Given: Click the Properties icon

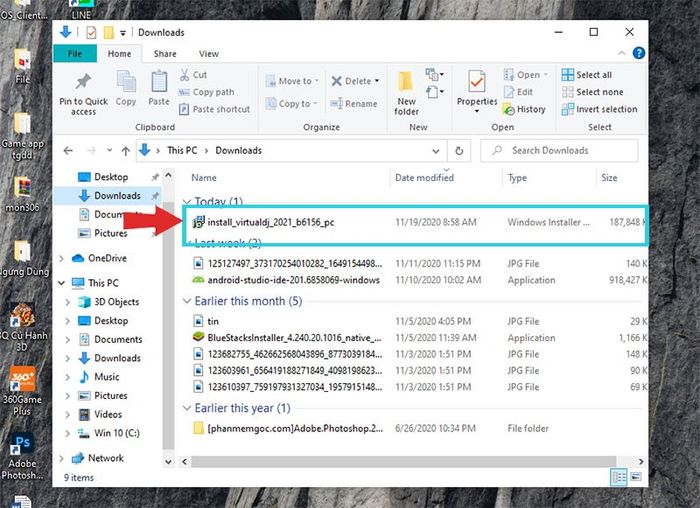Looking at the screenshot, I should click(477, 82).
